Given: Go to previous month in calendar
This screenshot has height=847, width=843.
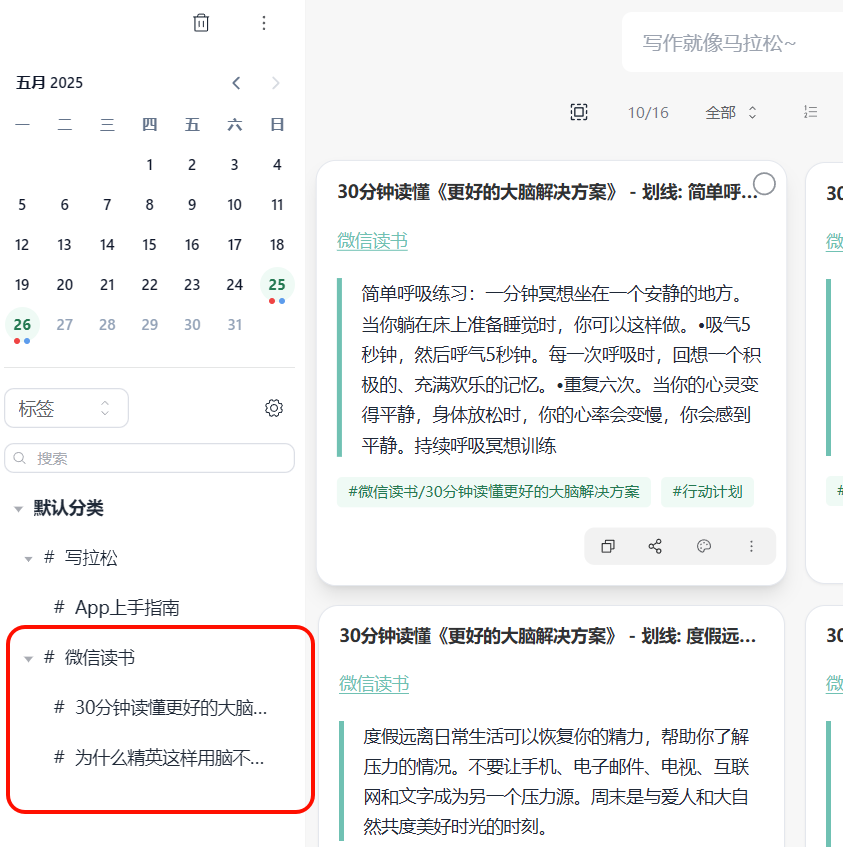Looking at the screenshot, I should tap(236, 83).
